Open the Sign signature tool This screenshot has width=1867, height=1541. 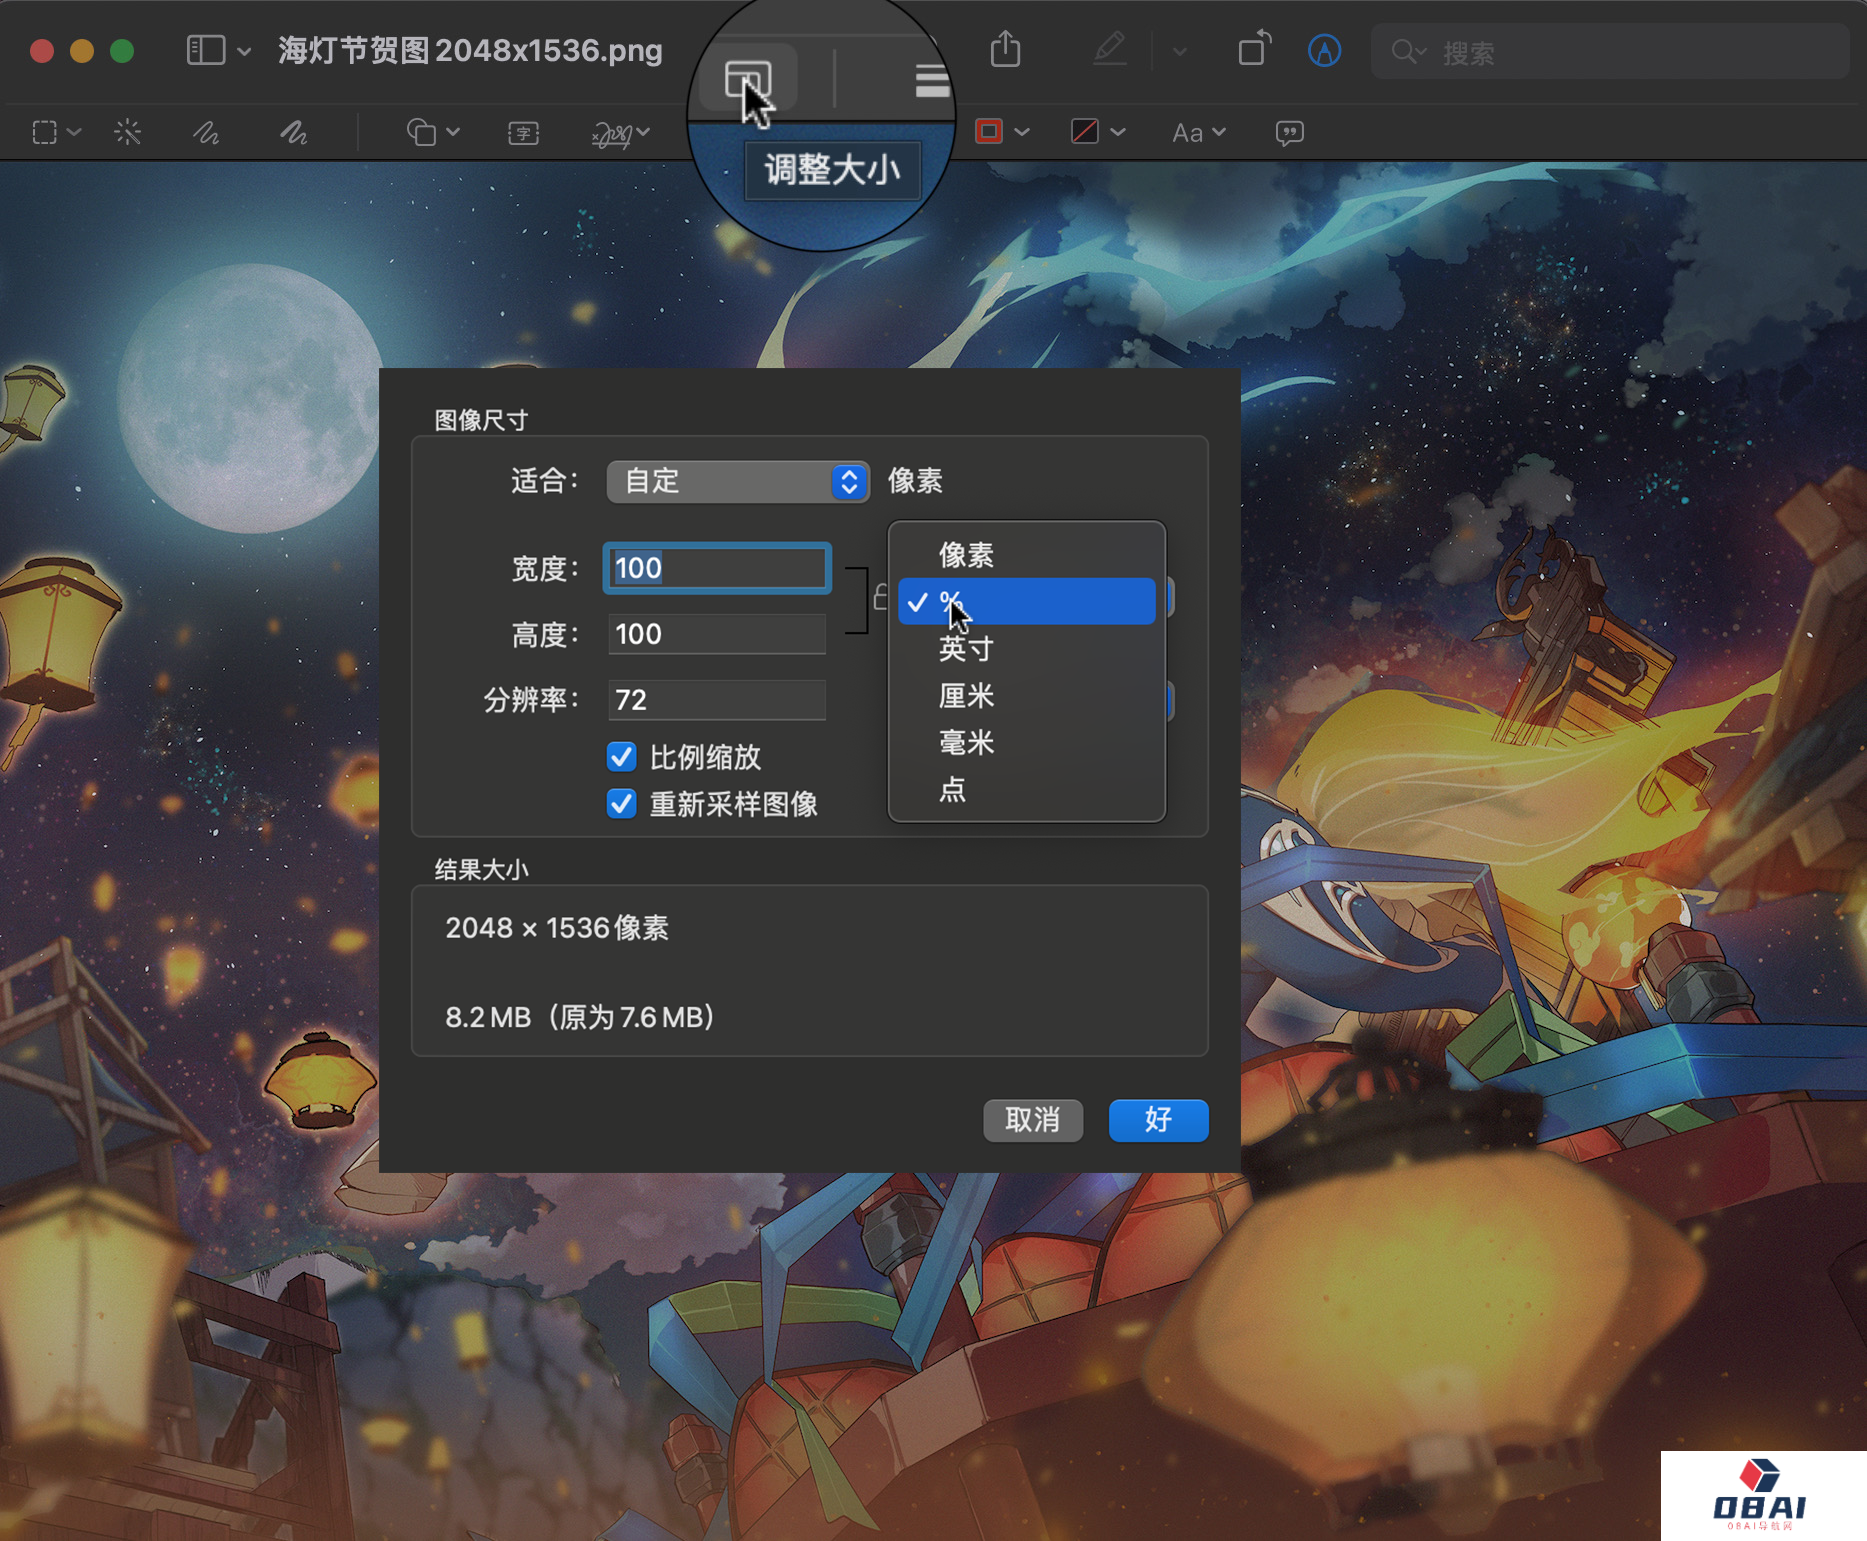pos(612,132)
